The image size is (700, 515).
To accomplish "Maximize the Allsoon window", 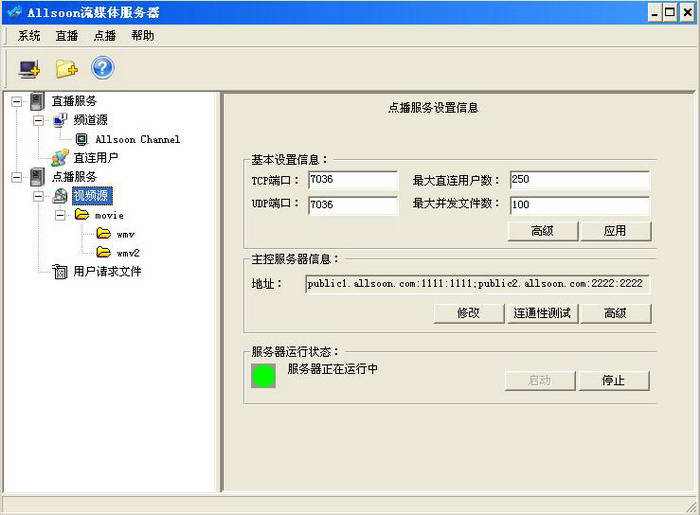I will [x=670, y=12].
